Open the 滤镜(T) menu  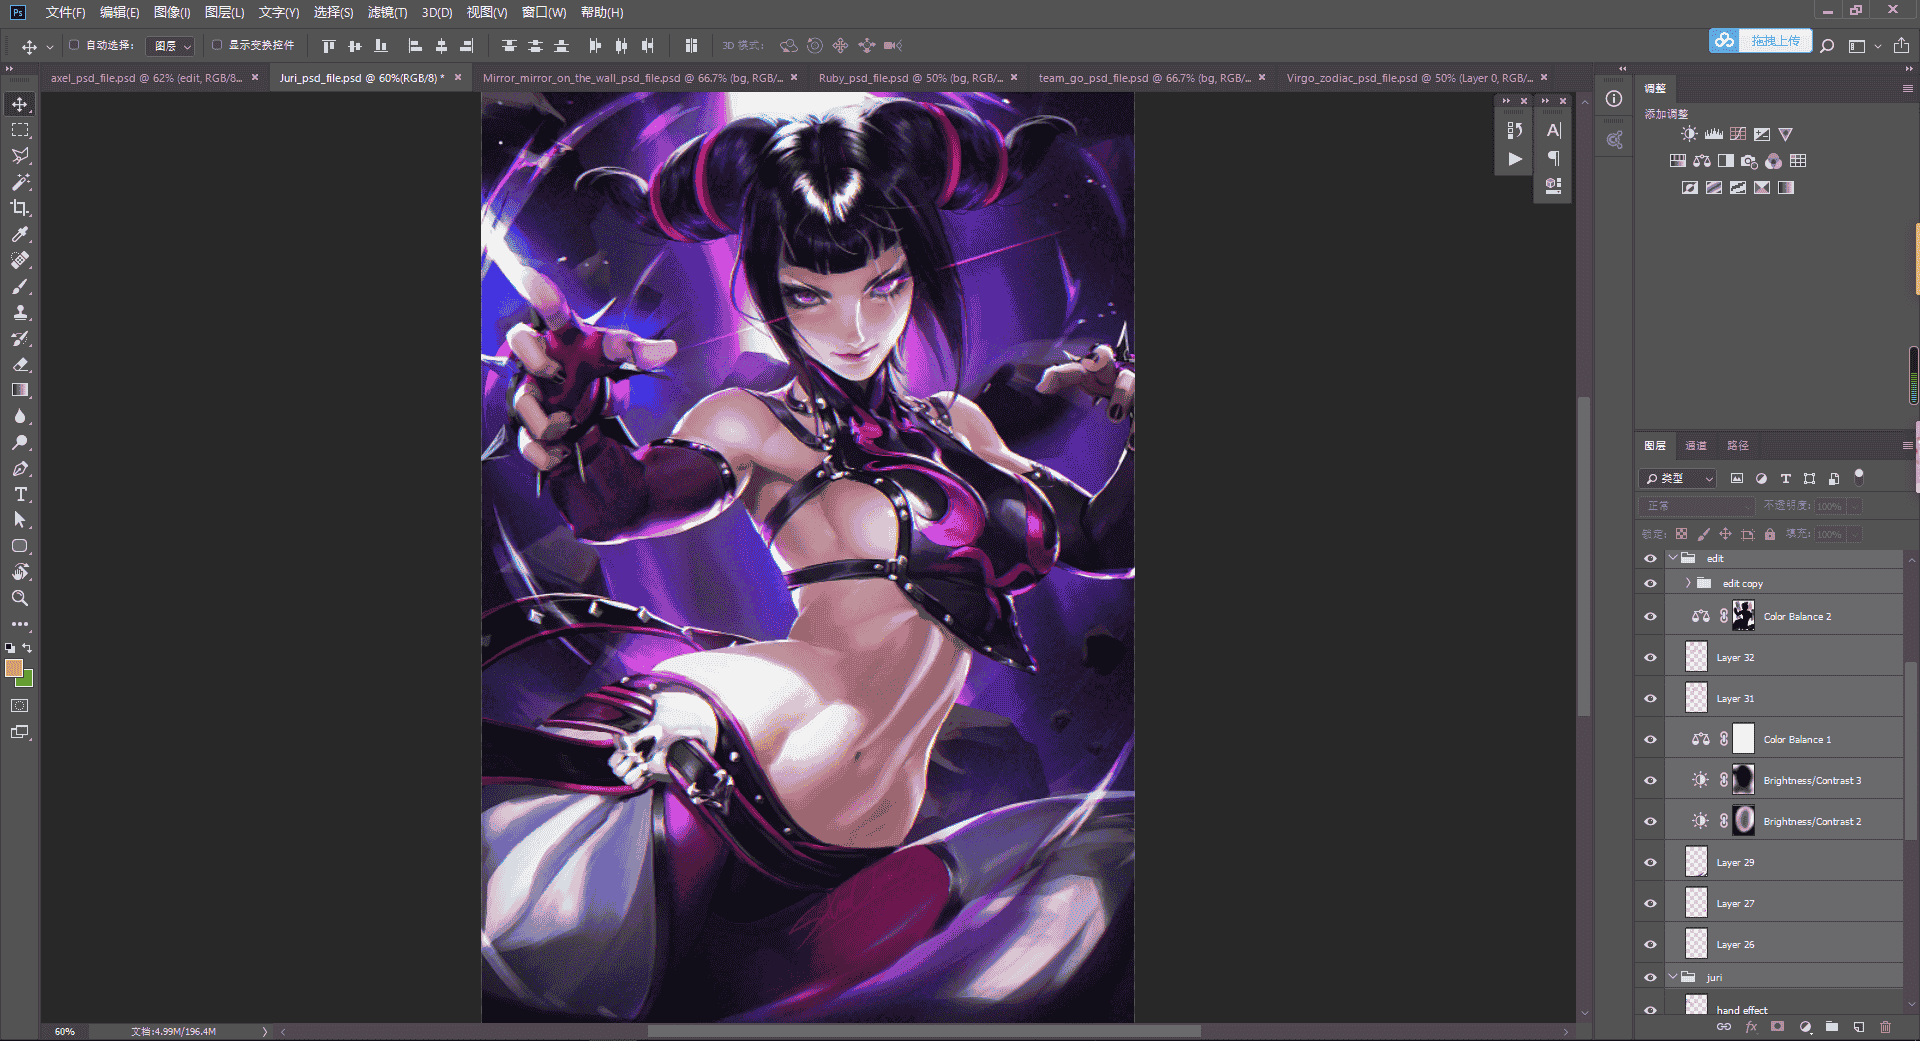387,13
